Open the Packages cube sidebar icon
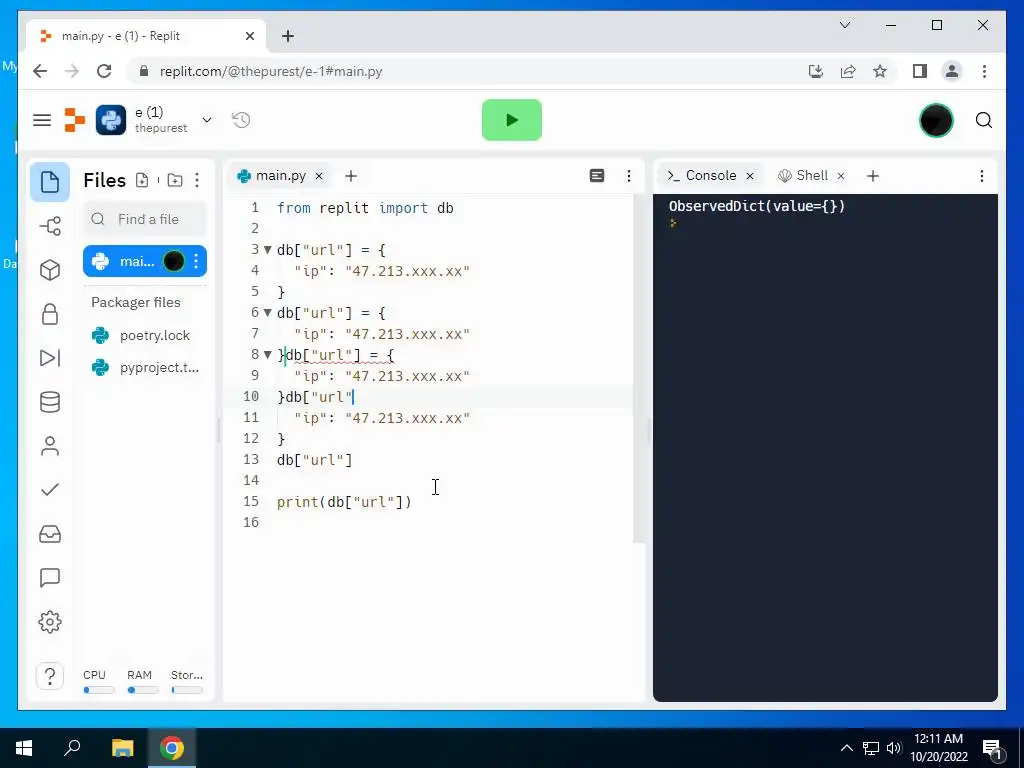This screenshot has width=1024, height=768. (x=50, y=270)
